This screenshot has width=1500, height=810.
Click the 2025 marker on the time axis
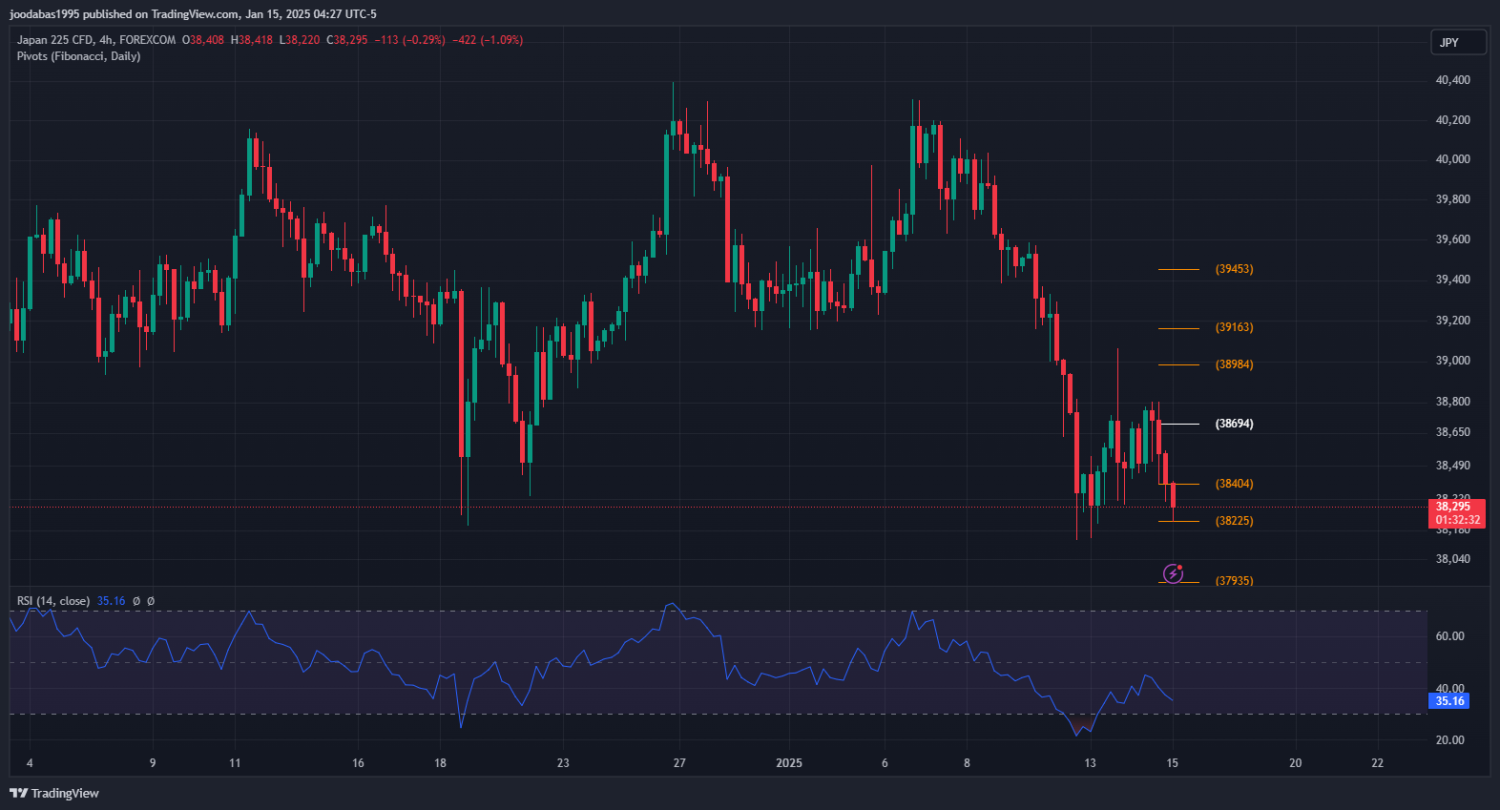coord(789,763)
